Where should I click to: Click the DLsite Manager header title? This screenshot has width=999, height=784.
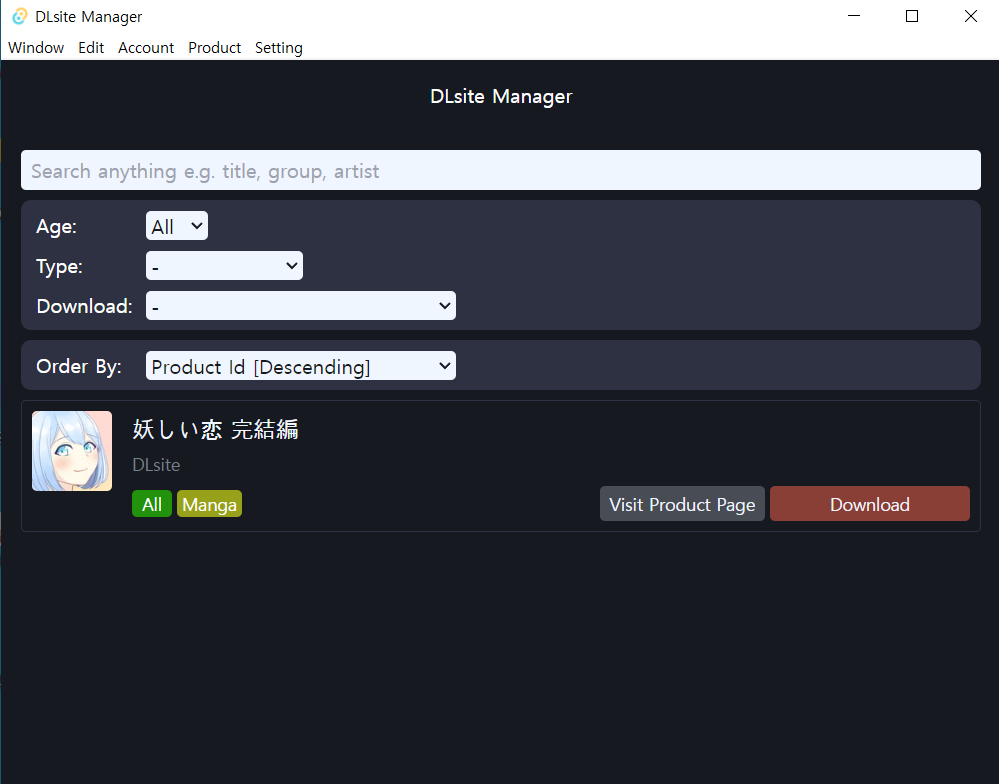[500, 96]
